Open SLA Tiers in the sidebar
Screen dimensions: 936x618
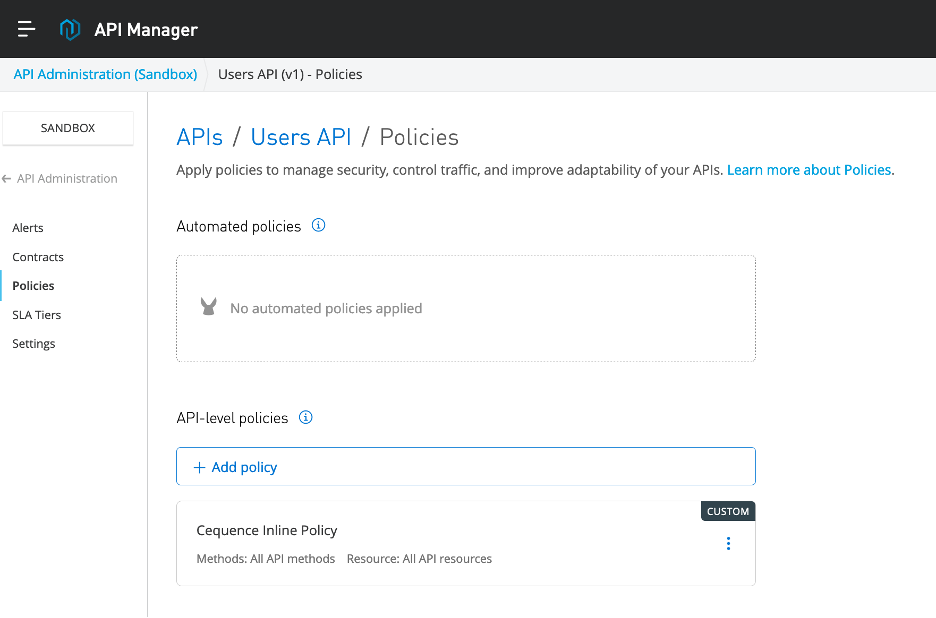tap(36, 315)
